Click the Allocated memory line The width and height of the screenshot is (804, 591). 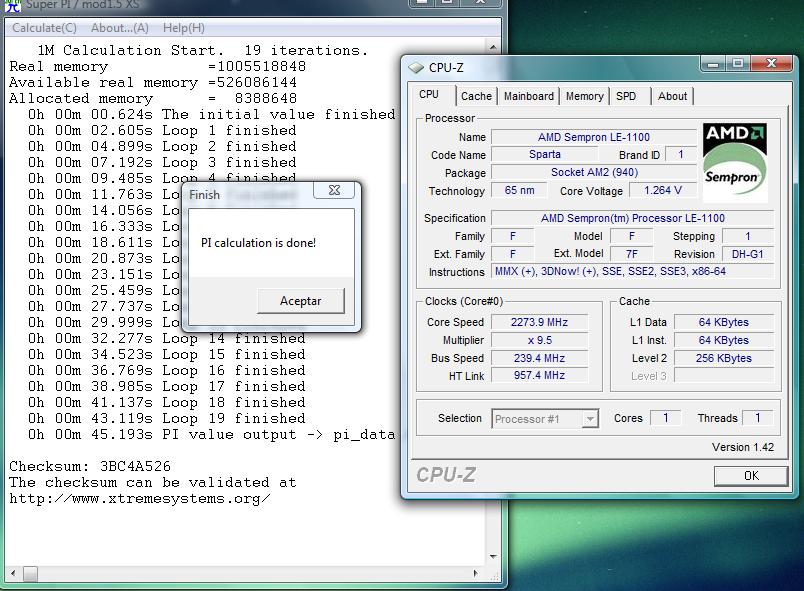[153, 98]
